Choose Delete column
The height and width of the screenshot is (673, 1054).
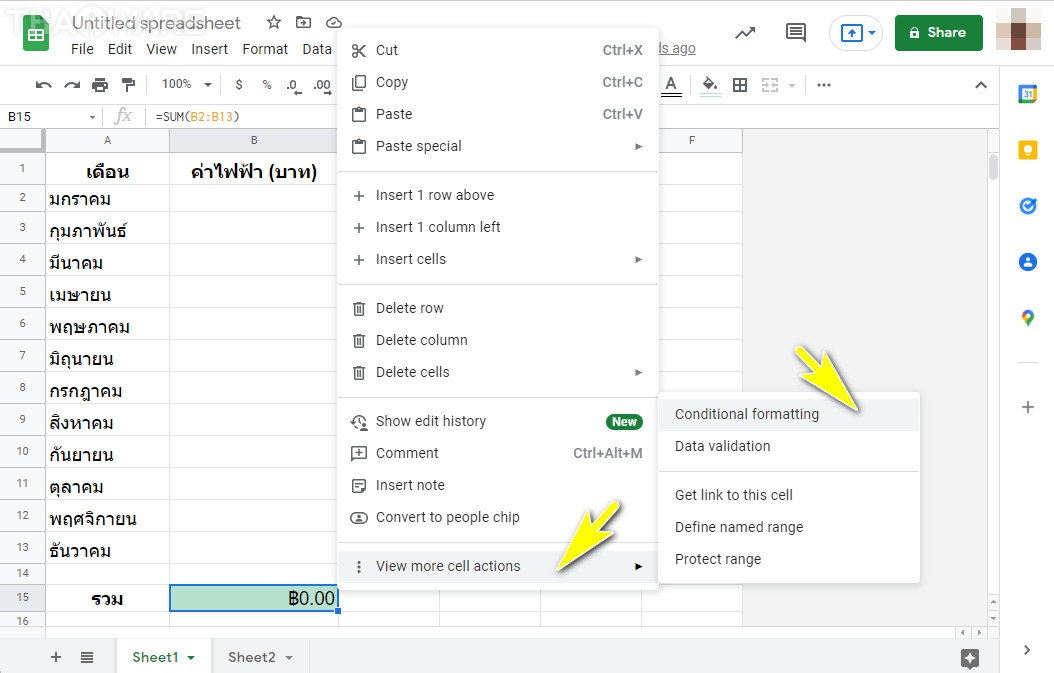click(497, 340)
